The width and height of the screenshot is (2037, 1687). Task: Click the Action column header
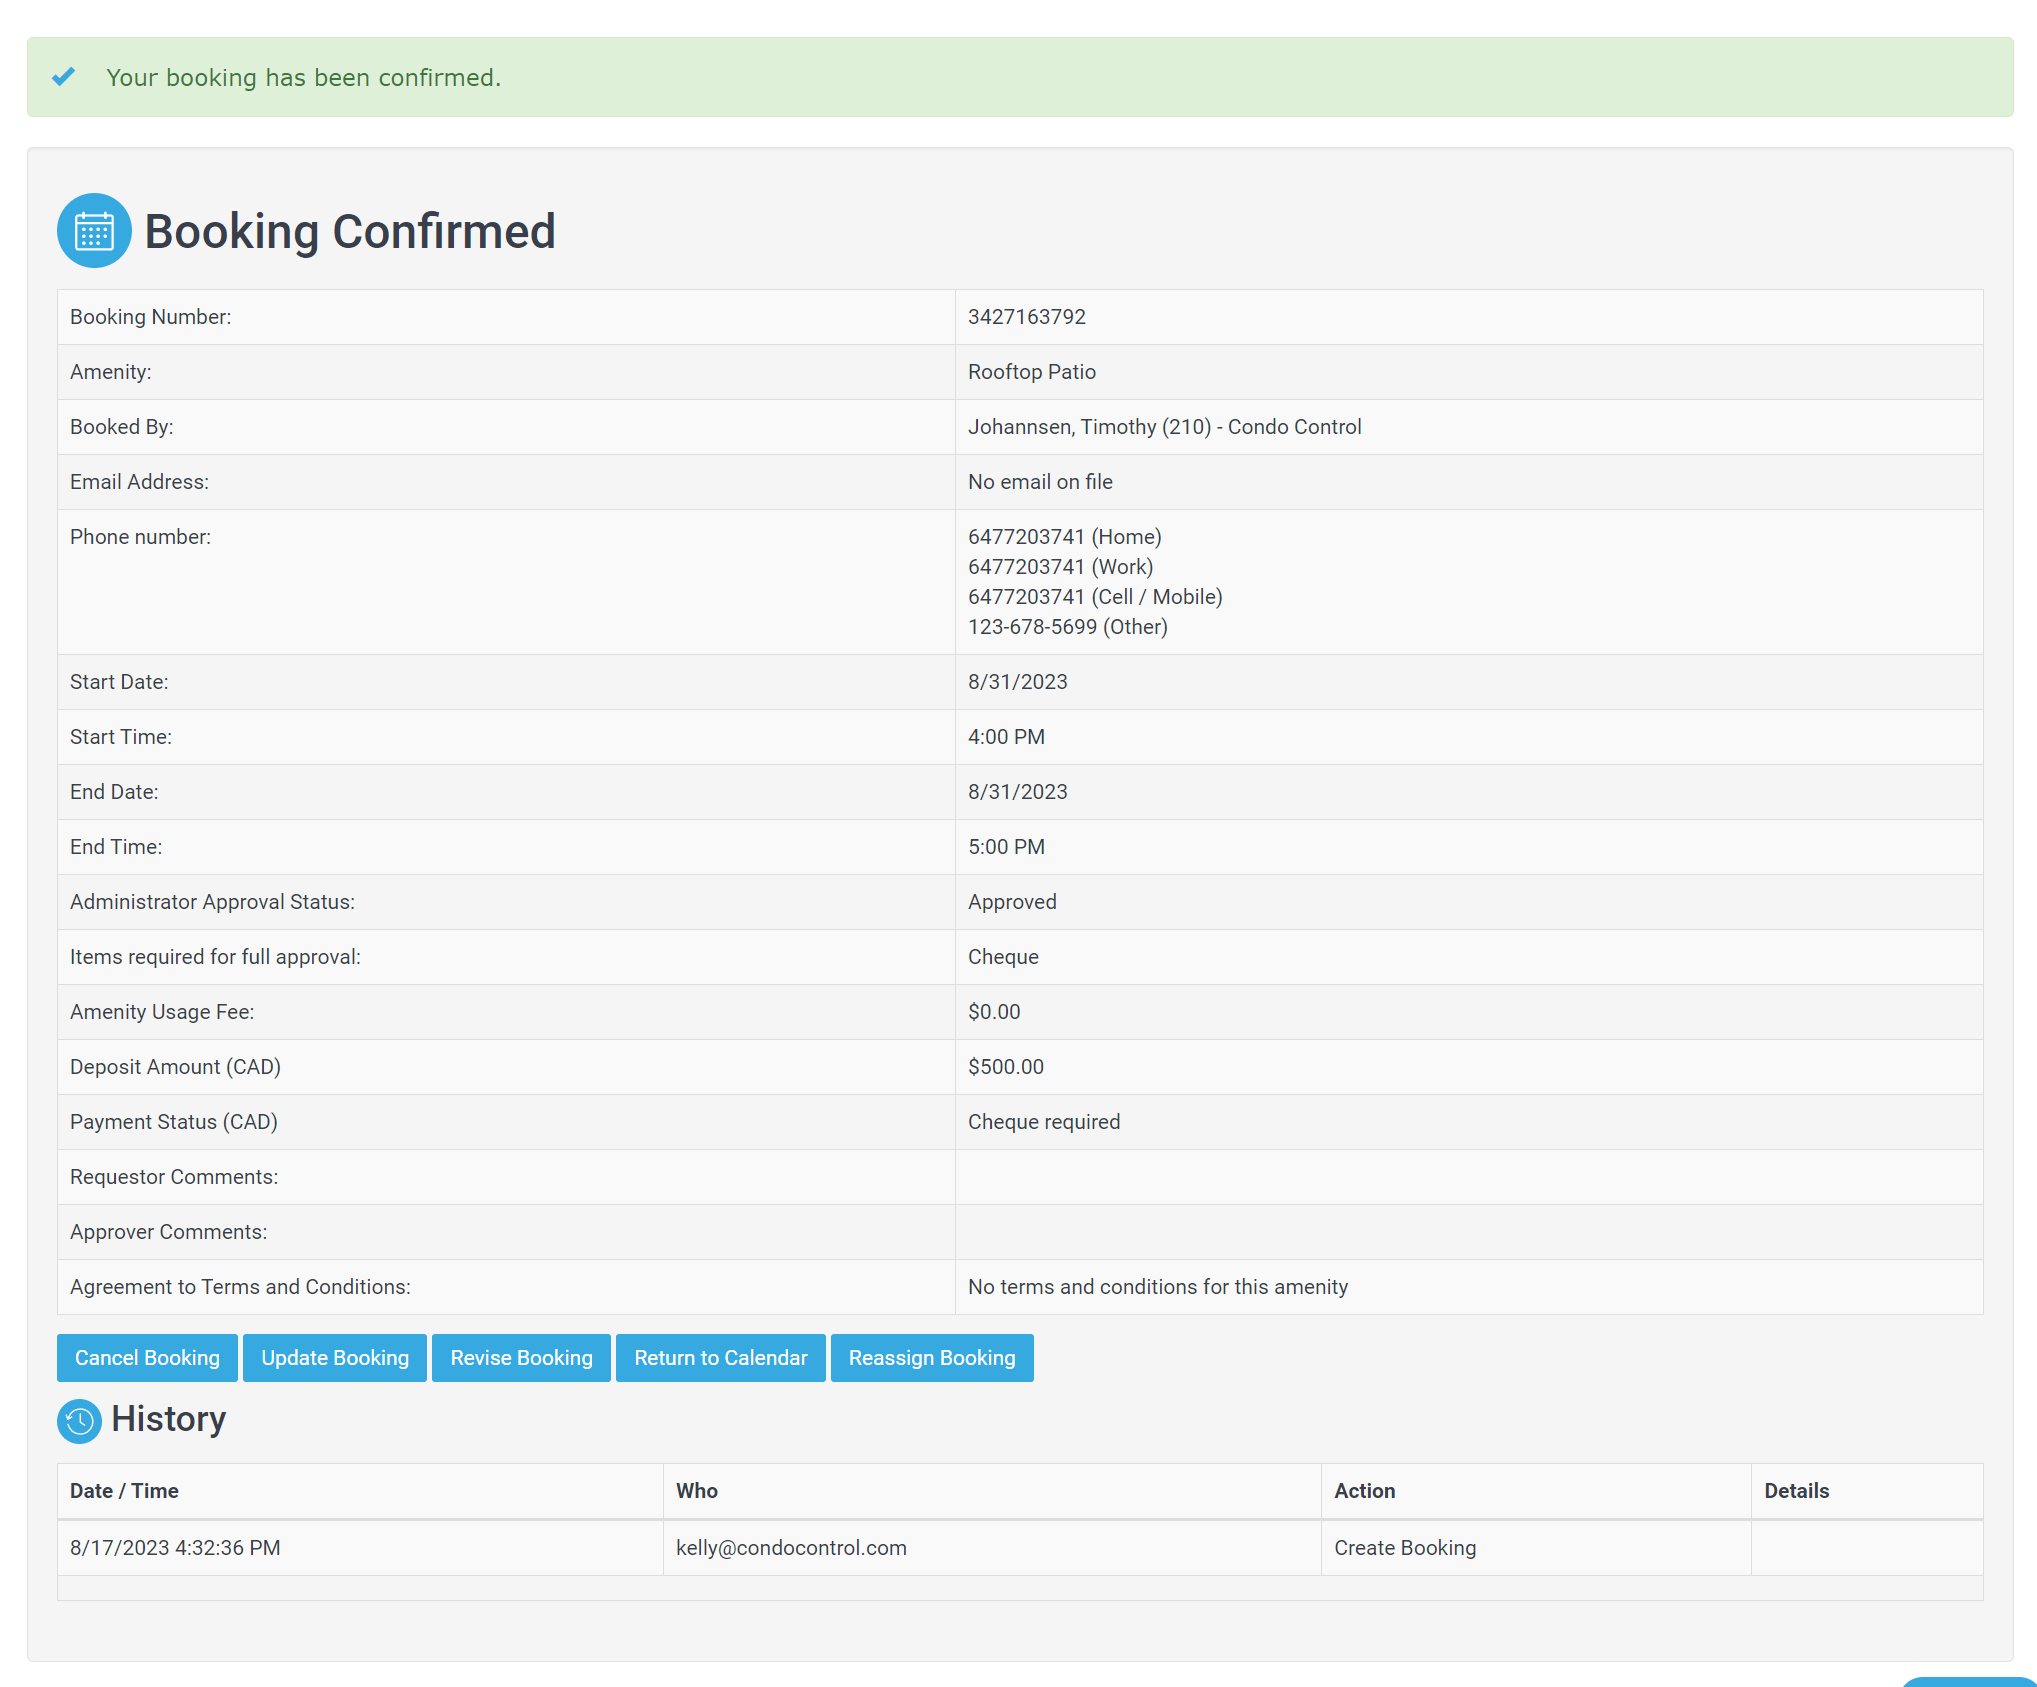coord(1364,1491)
